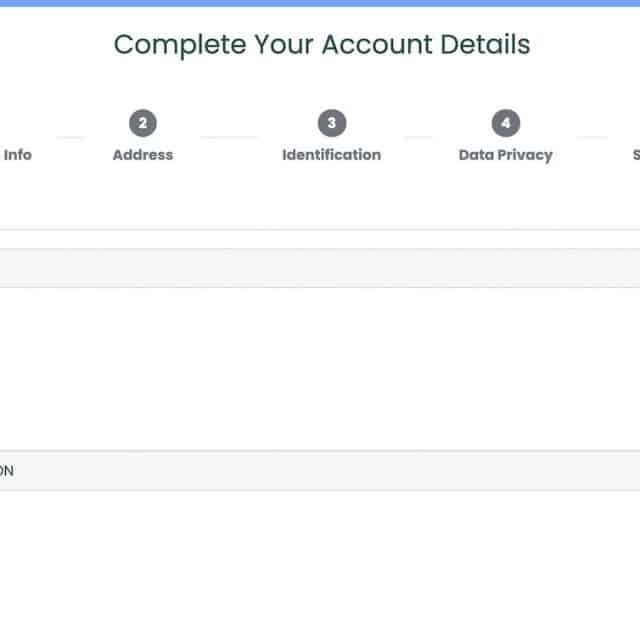This screenshot has width=640, height=640.
Task: Click the blank area below the ON bar
Action: (x=320, y=565)
